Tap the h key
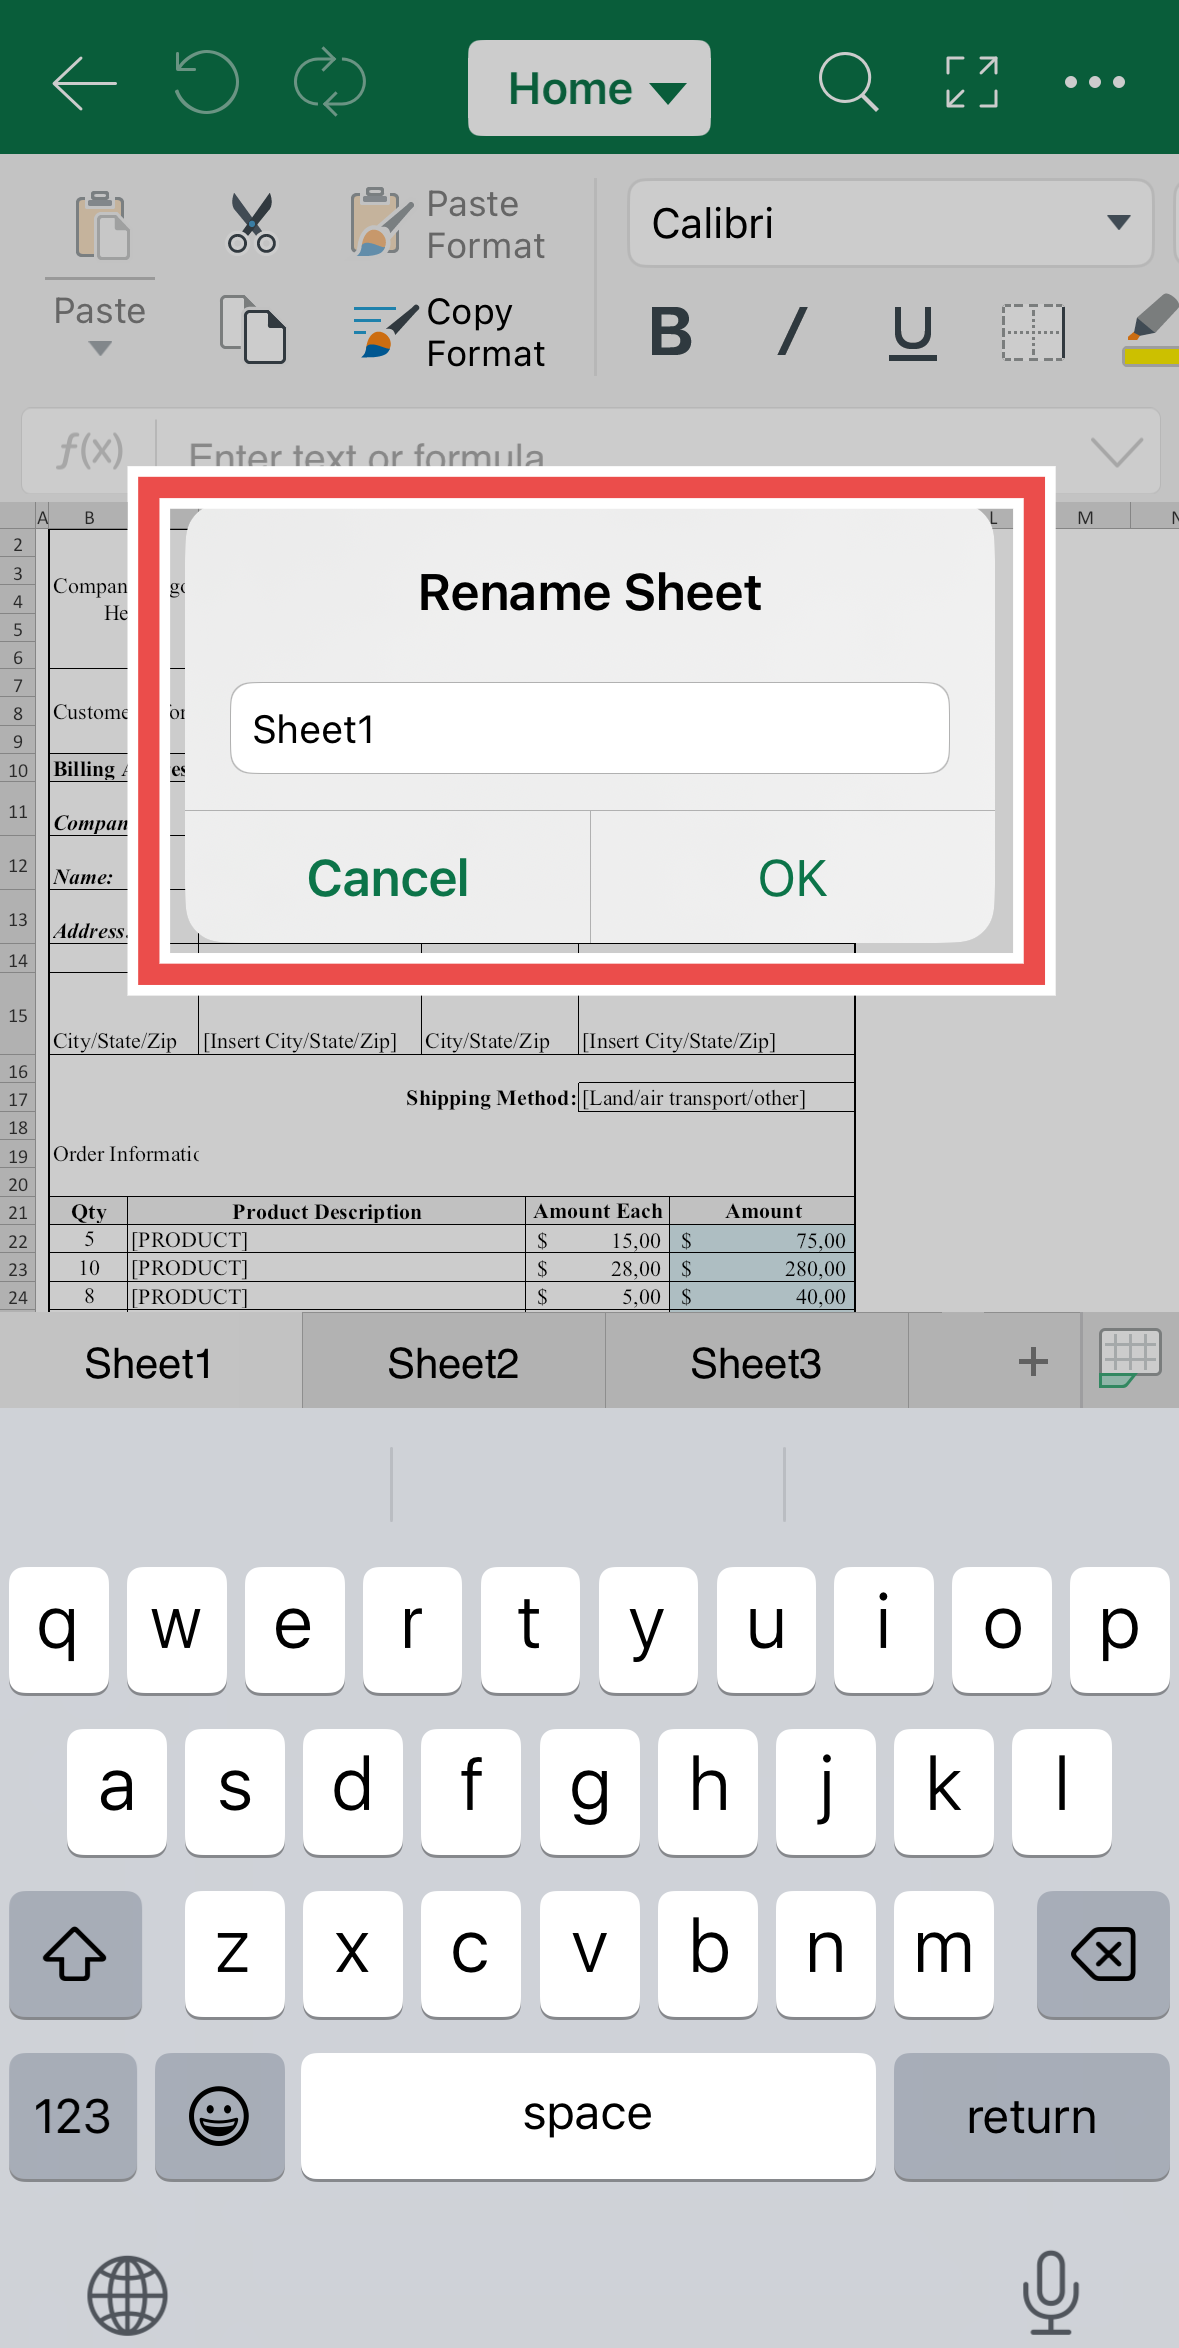The height and width of the screenshot is (2348, 1179). (x=708, y=1792)
